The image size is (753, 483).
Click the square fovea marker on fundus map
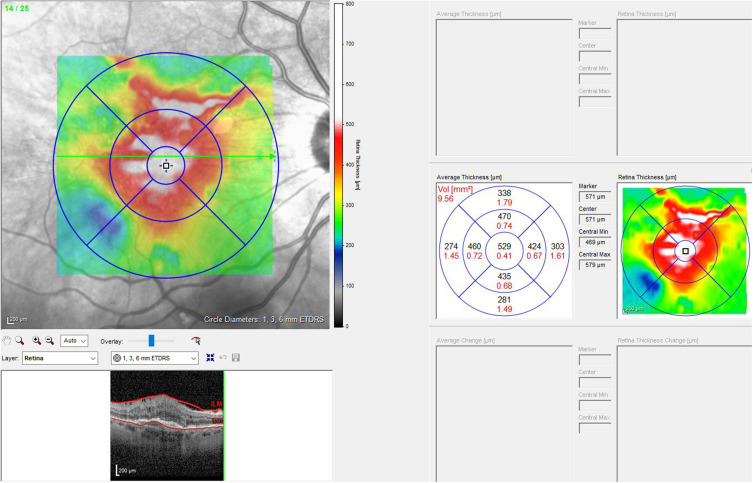click(x=166, y=165)
